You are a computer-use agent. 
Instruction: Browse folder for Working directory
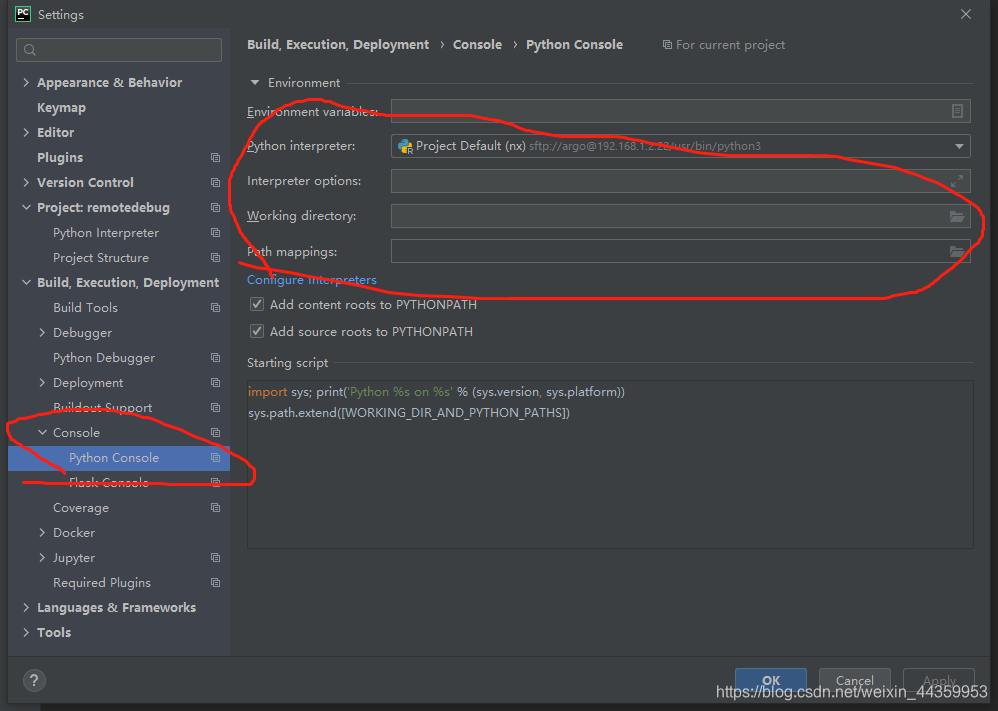point(957,216)
